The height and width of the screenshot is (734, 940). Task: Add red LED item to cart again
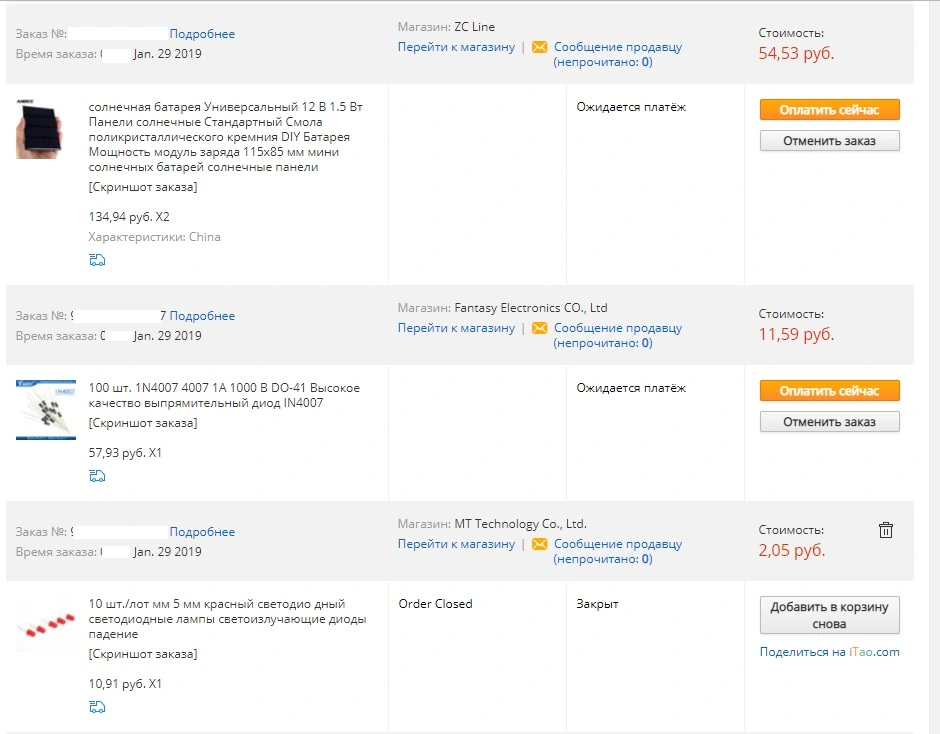[x=829, y=615]
